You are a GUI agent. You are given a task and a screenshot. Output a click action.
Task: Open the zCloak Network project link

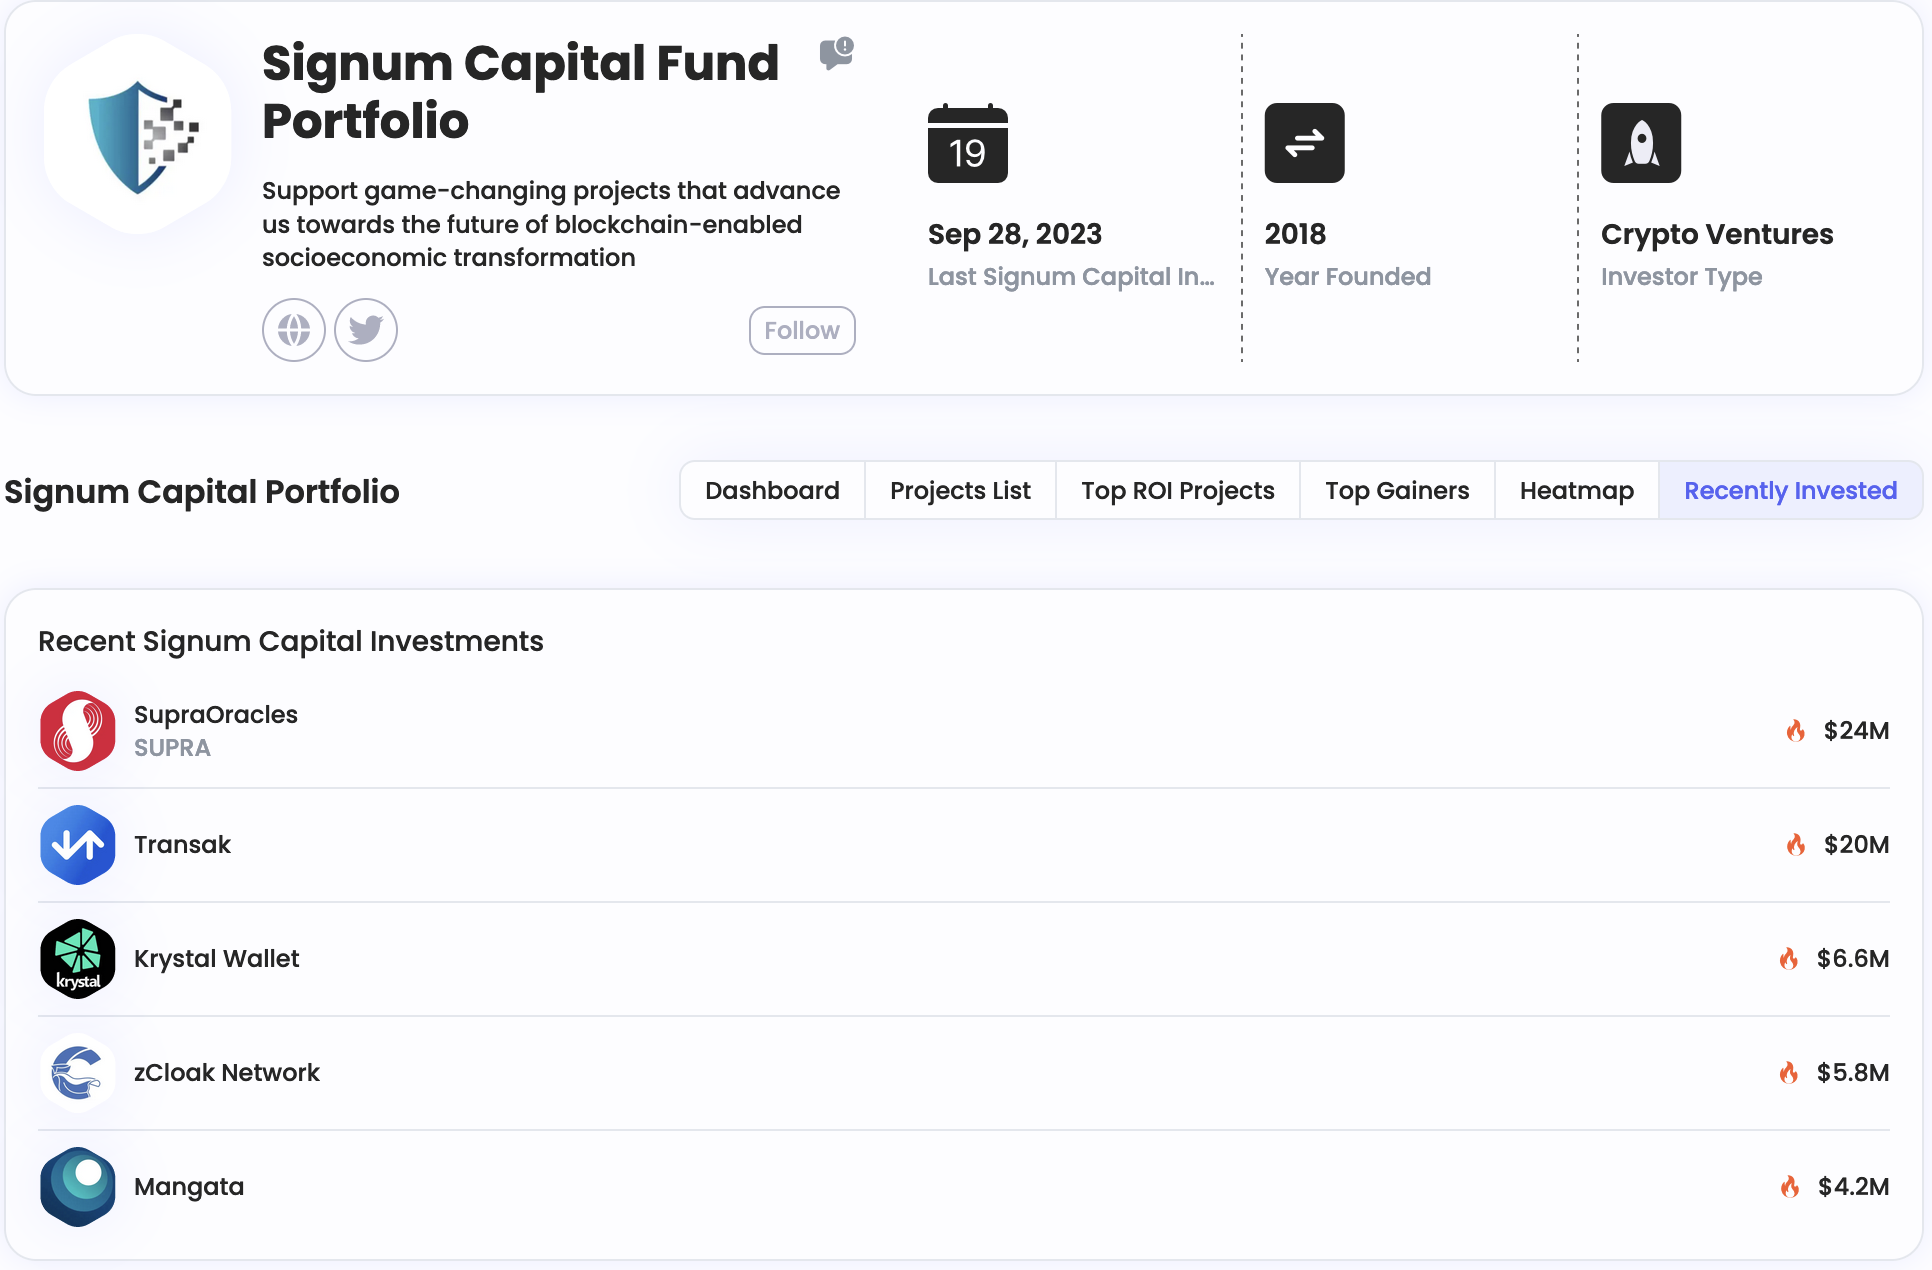227,1073
